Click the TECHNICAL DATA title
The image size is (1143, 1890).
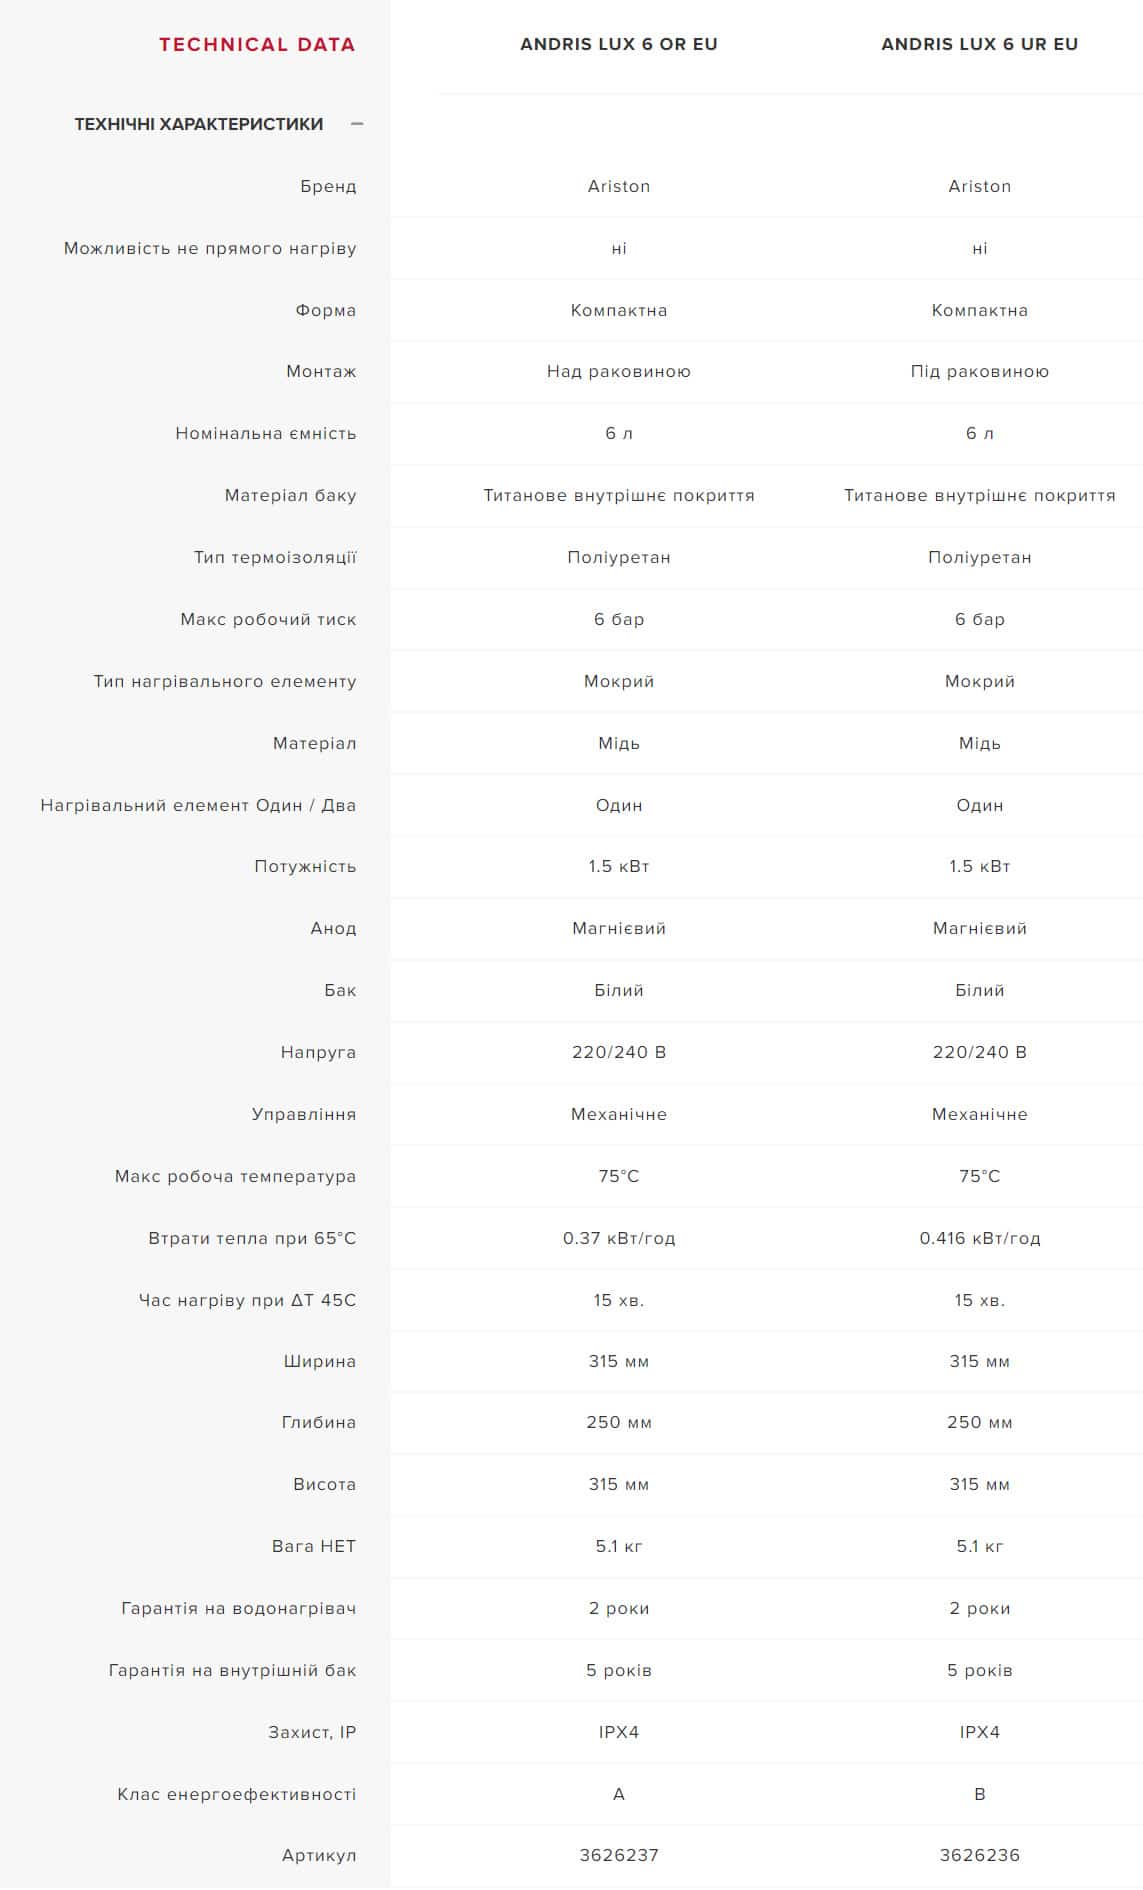pos(257,44)
